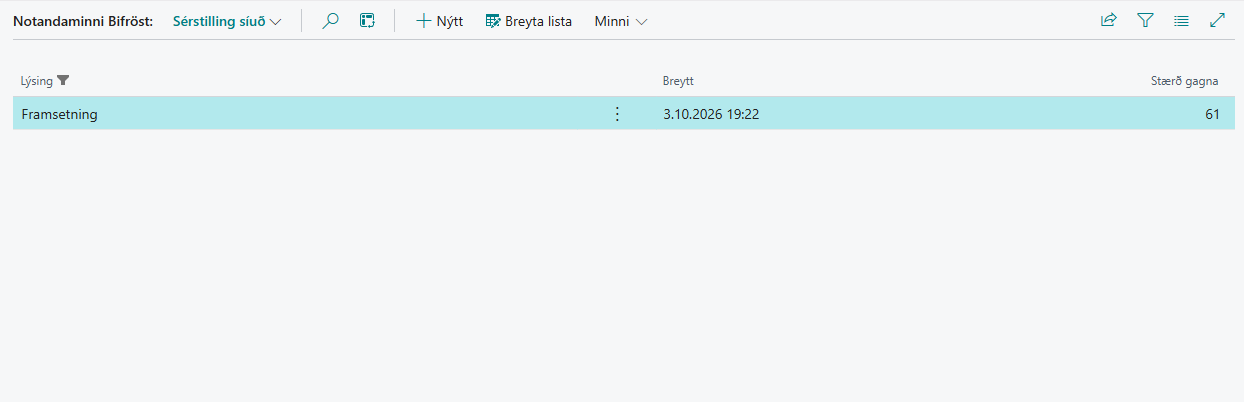The width and height of the screenshot is (1244, 402).
Task: Open the search magnifier icon
Action: click(x=330, y=20)
